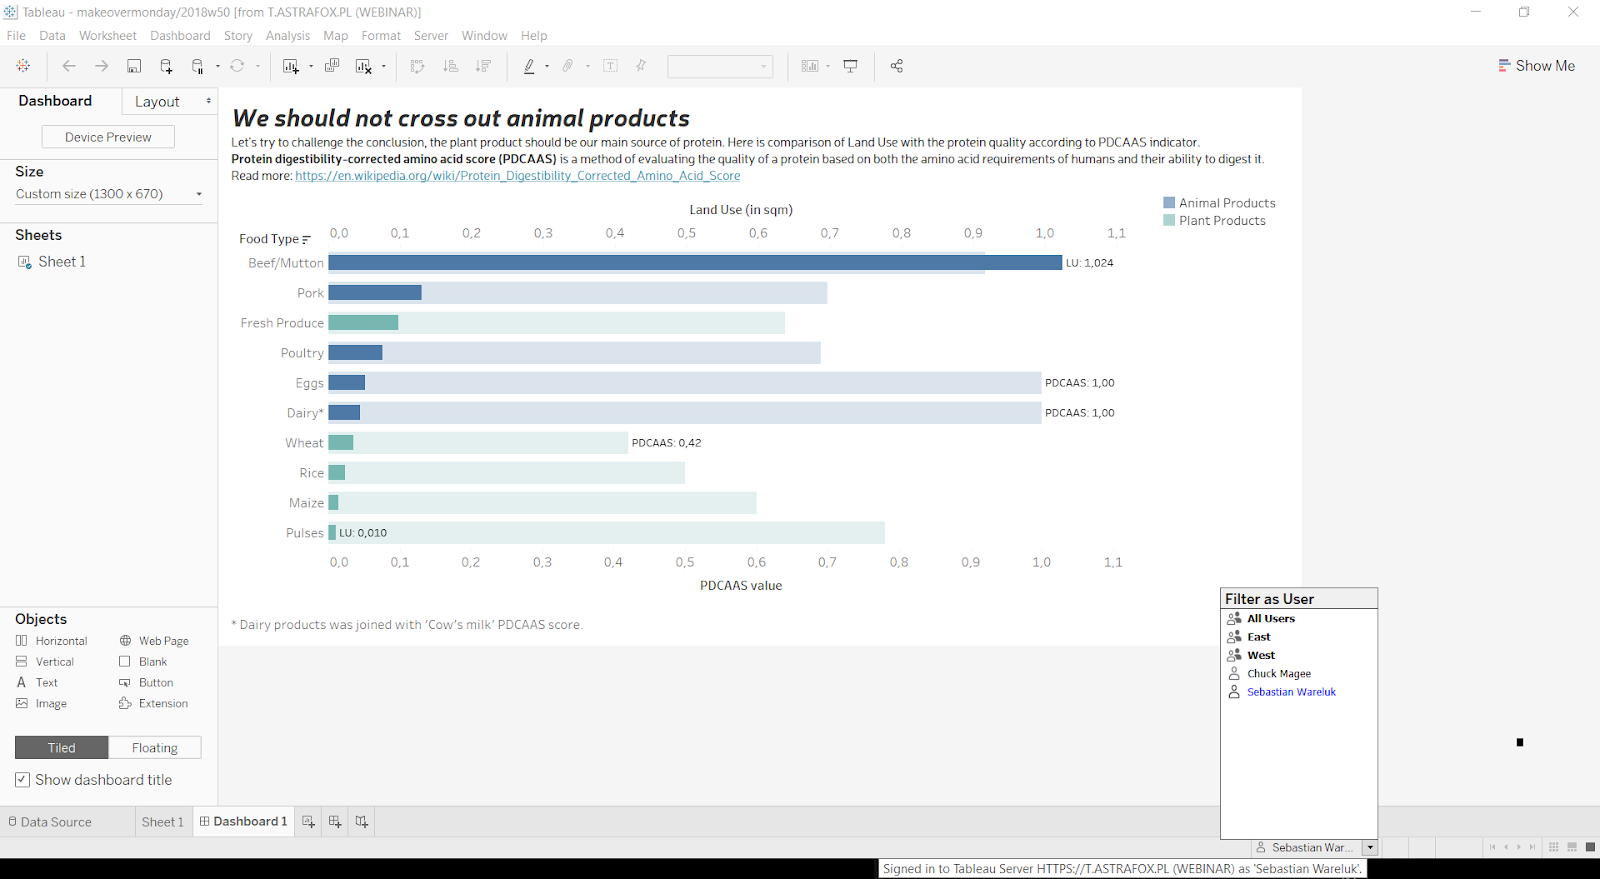Switch object placement to Floating
The height and width of the screenshot is (879, 1600).
155,748
